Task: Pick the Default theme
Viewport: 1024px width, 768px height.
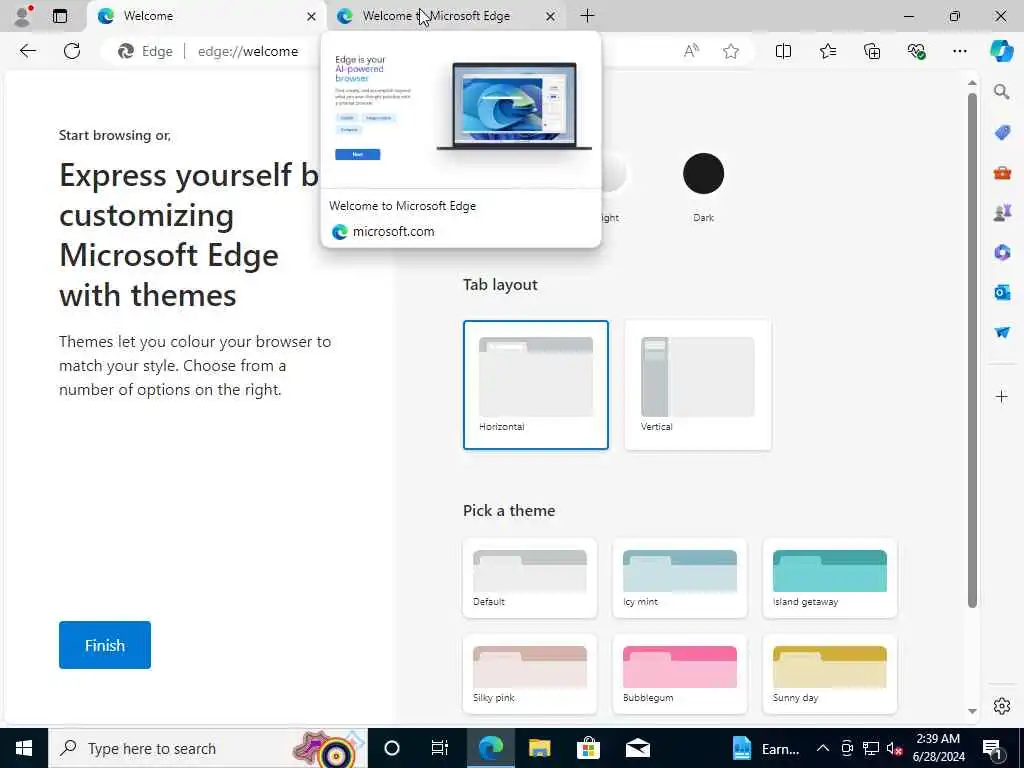Action: coord(530,578)
